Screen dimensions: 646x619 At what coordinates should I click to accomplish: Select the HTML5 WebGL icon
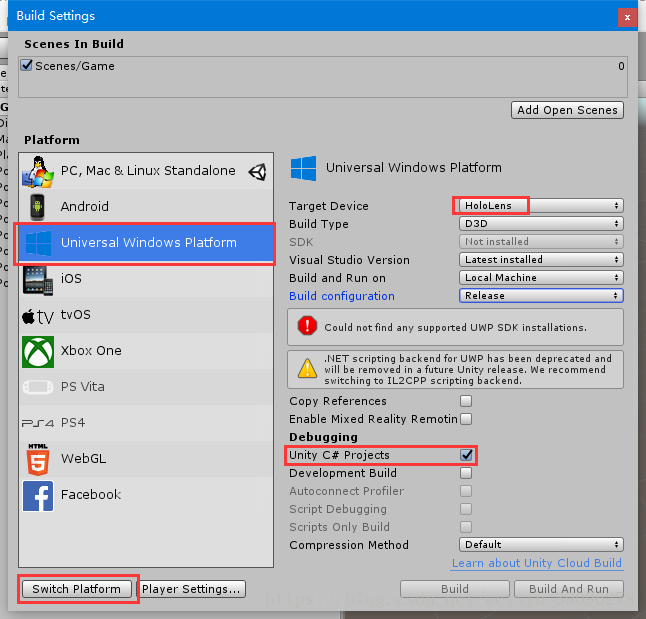pyautogui.click(x=38, y=460)
